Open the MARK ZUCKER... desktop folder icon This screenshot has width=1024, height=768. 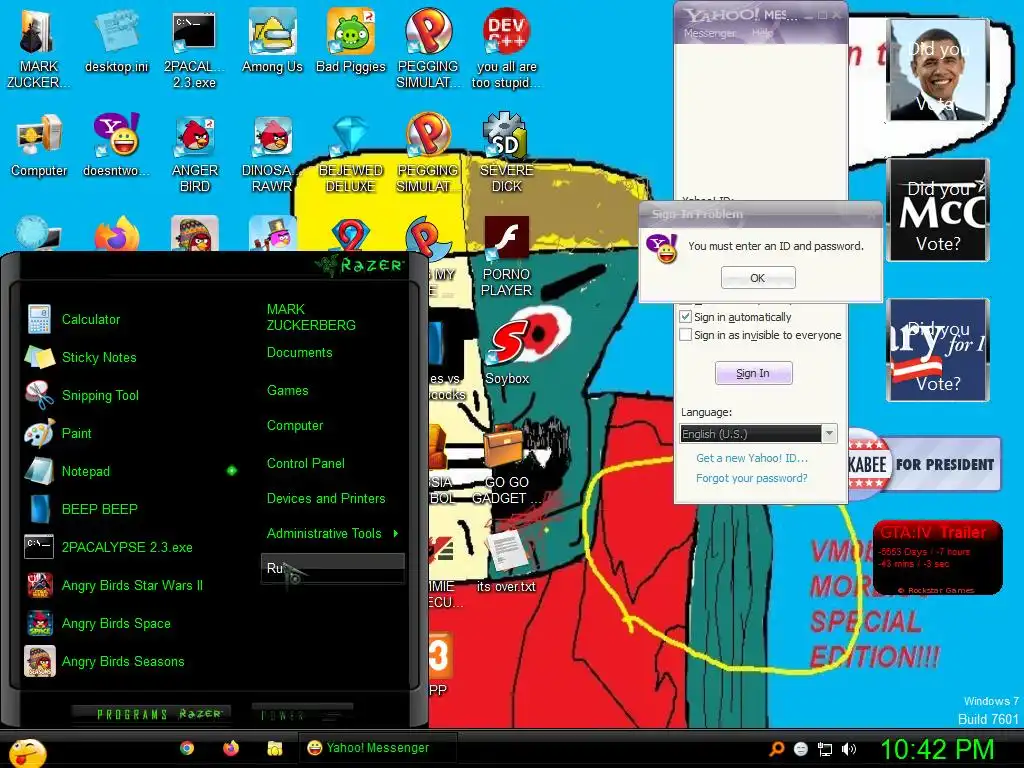point(38,49)
